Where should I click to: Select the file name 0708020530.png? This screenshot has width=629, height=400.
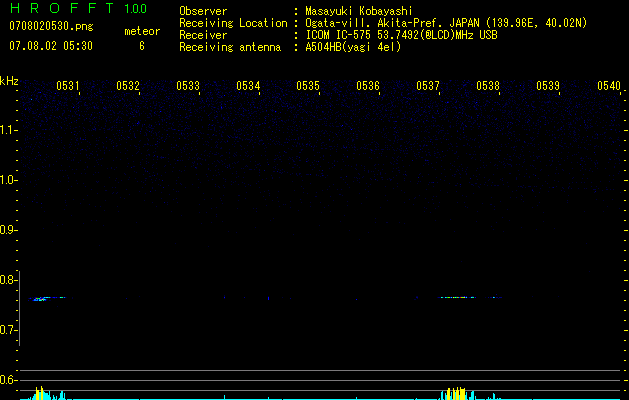tap(51, 27)
